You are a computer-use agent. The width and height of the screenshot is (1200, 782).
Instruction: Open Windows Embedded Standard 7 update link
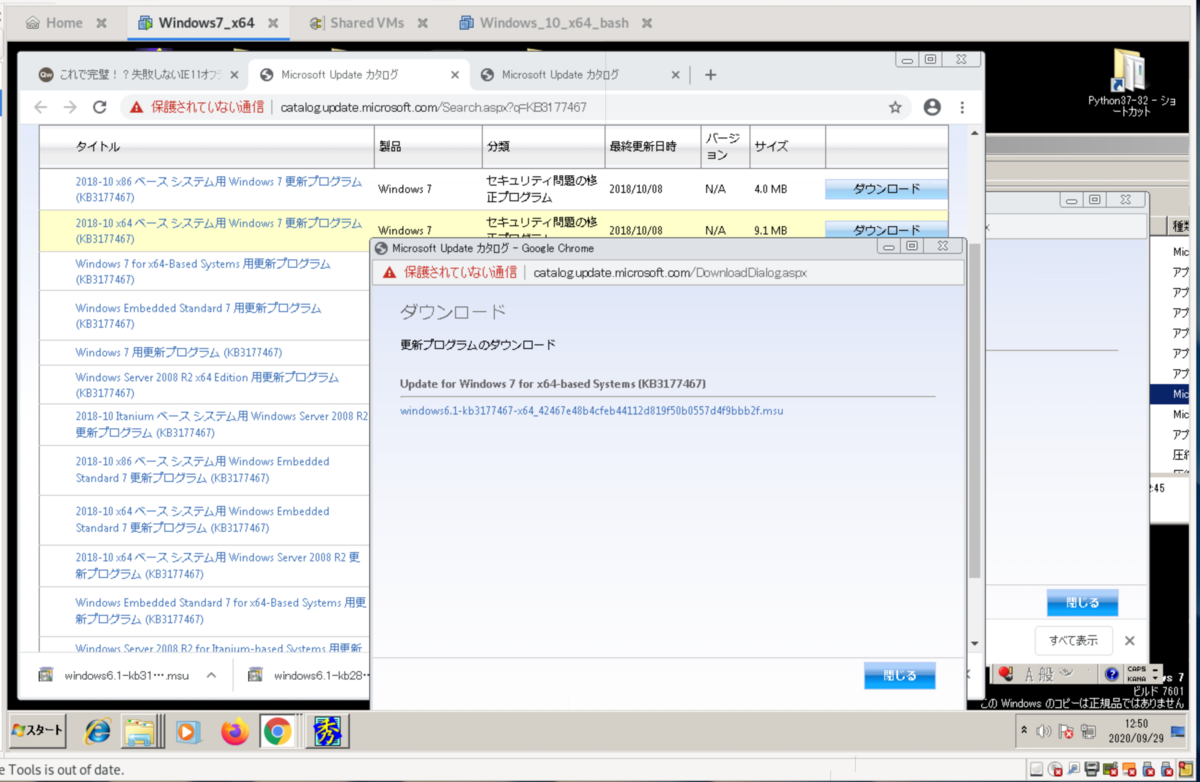pyautogui.click(x=198, y=316)
